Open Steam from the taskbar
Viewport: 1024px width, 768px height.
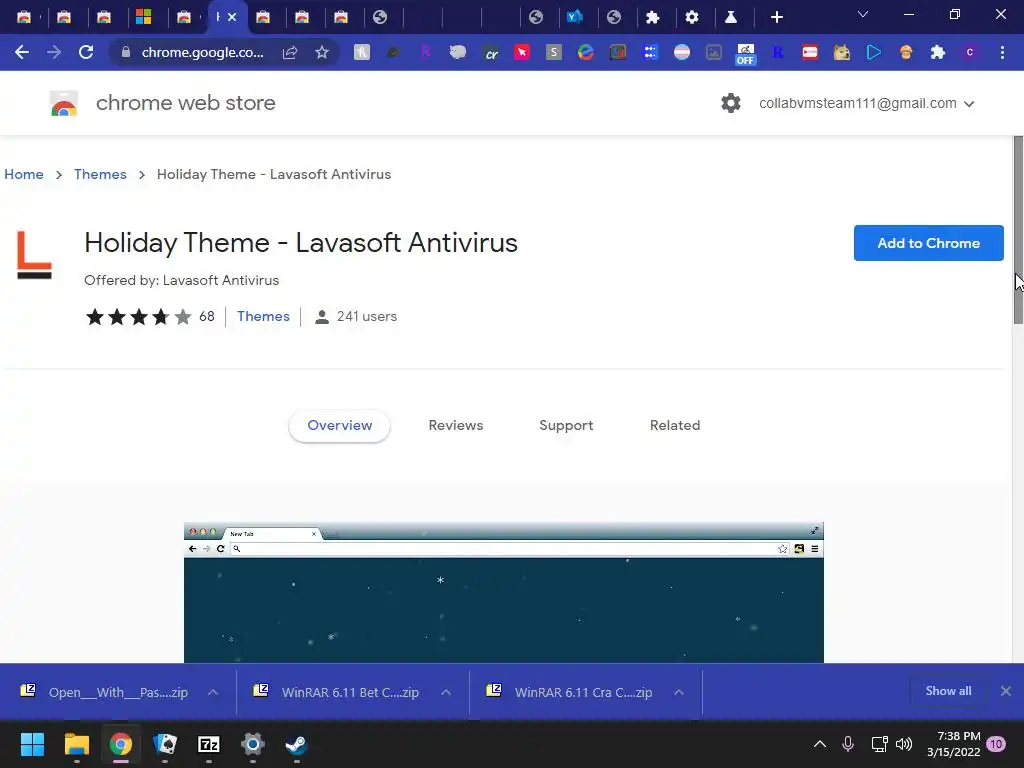pyautogui.click(x=296, y=744)
